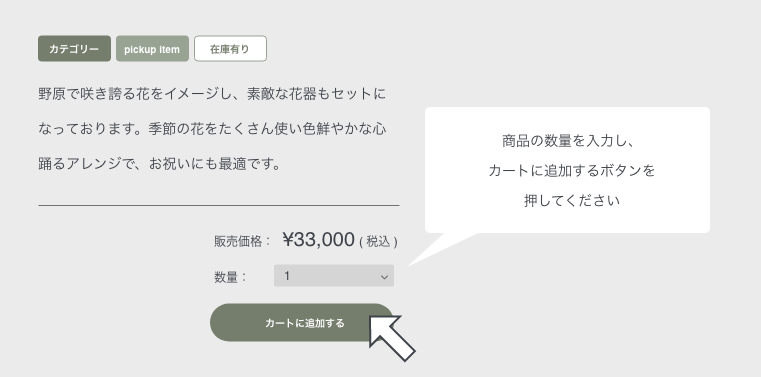Image resolution: width=761 pixels, height=377 pixels.
Task: Click the white instruction speech bubble
Action: click(567, 170)
